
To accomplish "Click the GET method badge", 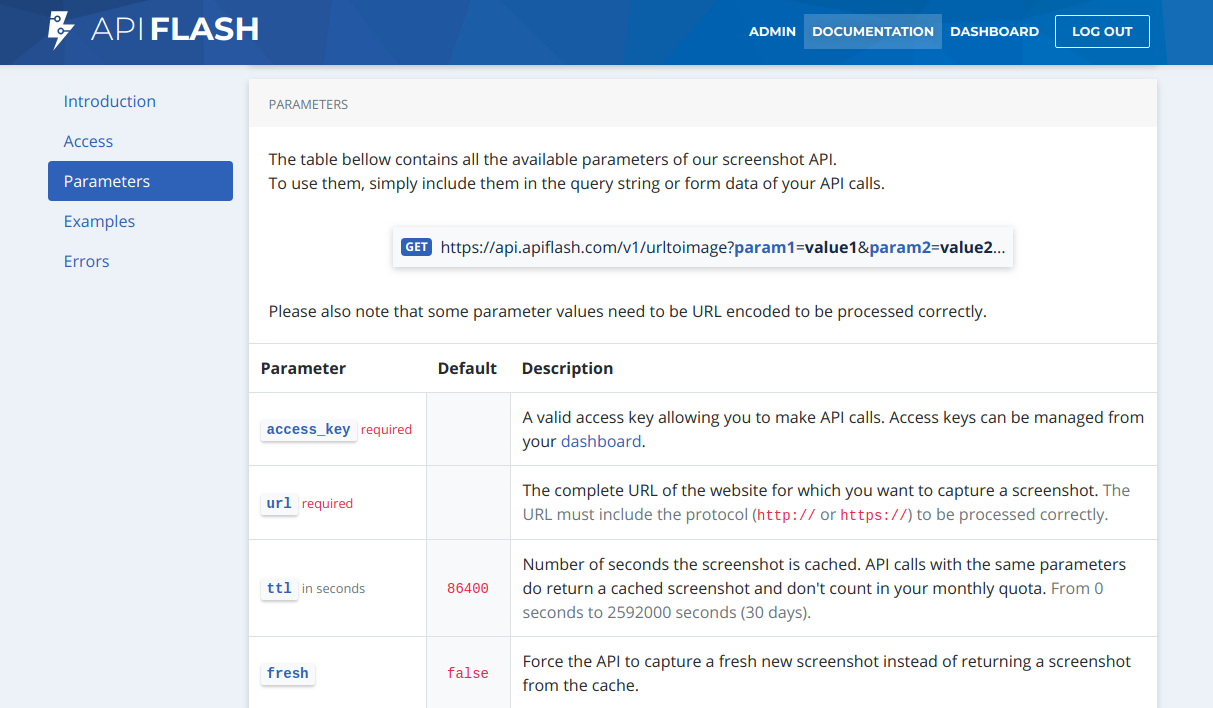I will 416,247.
